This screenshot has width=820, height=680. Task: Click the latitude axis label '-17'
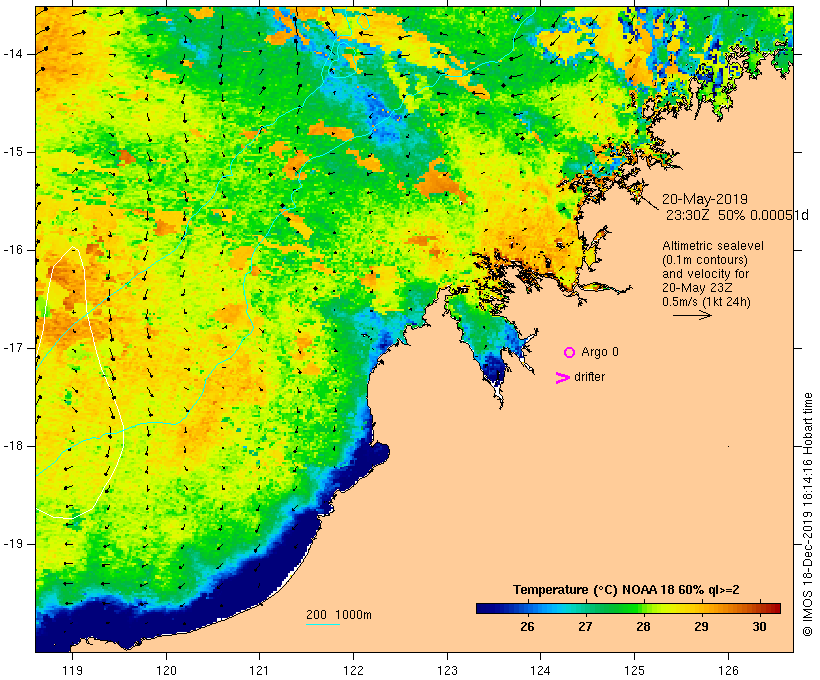[13, 348]
